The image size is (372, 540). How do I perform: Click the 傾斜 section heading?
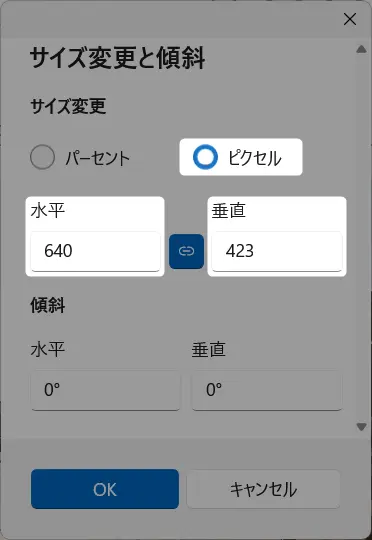48,305
